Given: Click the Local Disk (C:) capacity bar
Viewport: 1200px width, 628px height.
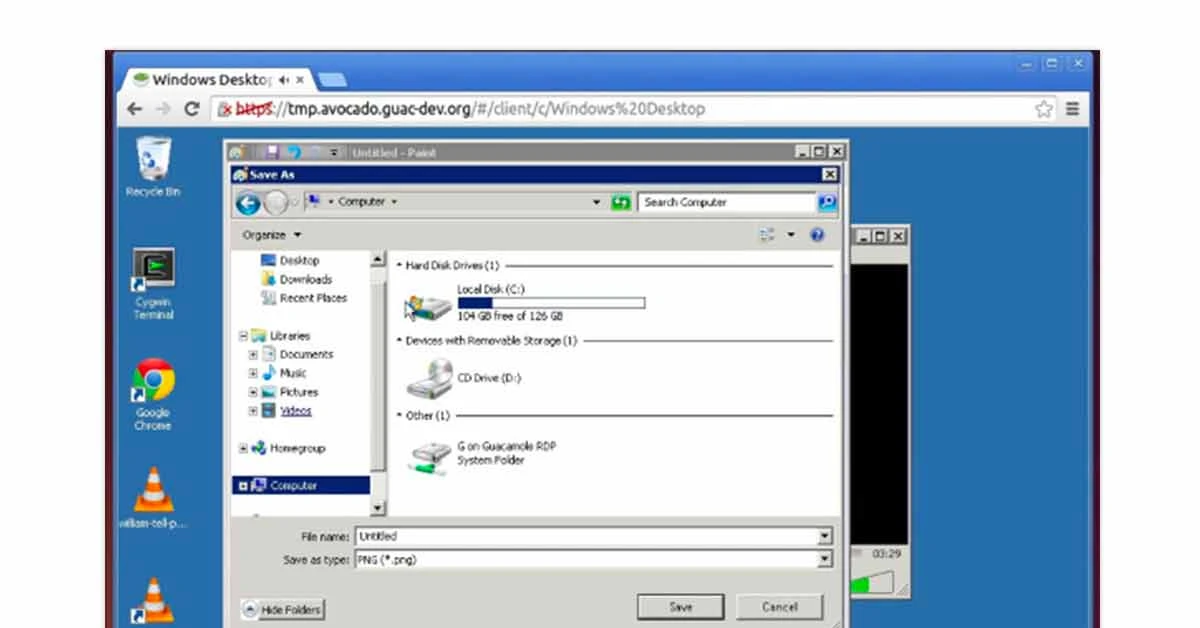Looking at the screenshot, I should point(550,302).
